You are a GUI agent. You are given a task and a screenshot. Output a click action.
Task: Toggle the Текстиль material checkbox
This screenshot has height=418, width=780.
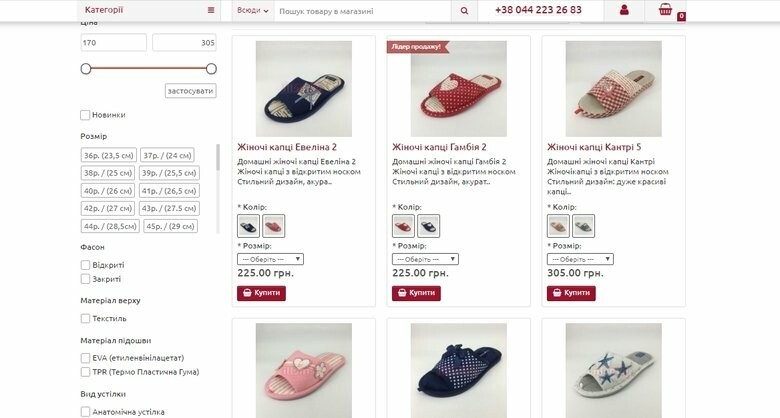point(86,318)
